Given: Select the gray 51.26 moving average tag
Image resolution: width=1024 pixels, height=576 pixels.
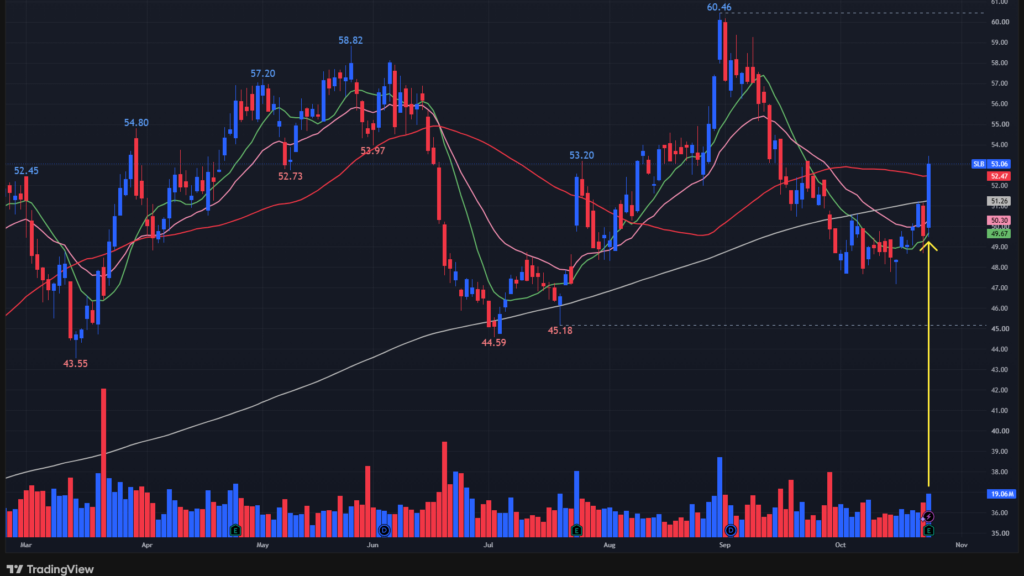Looking at the screenshot, I should (x=999, y=201).
